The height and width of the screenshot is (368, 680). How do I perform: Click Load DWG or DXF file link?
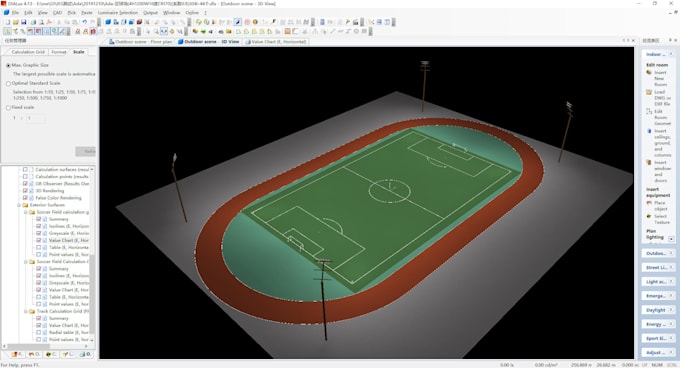(x=662, y=98)
